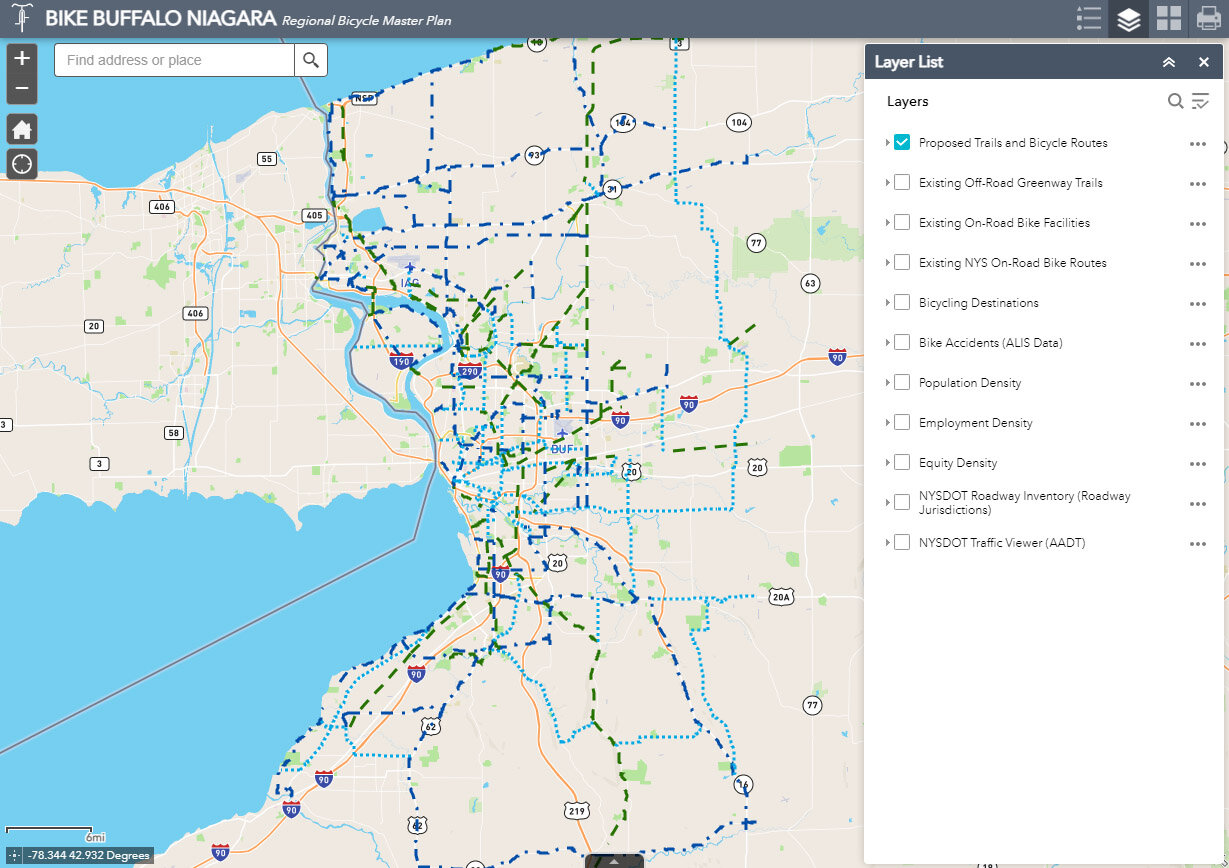Collapse the Layer List with the double-chevron
Viewport: 1229px width, 868px height.
[1168, 61]
